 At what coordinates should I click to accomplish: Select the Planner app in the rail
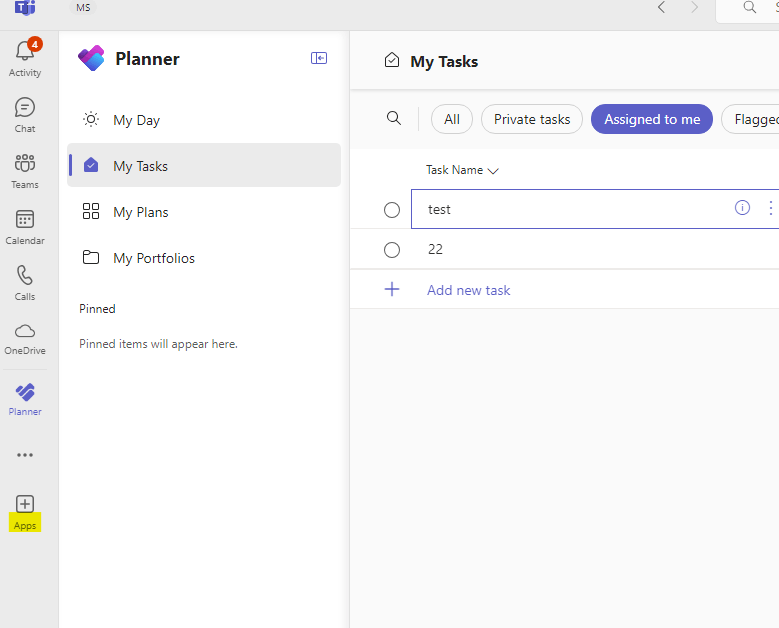pyautogui.click(x=25, y=392)
